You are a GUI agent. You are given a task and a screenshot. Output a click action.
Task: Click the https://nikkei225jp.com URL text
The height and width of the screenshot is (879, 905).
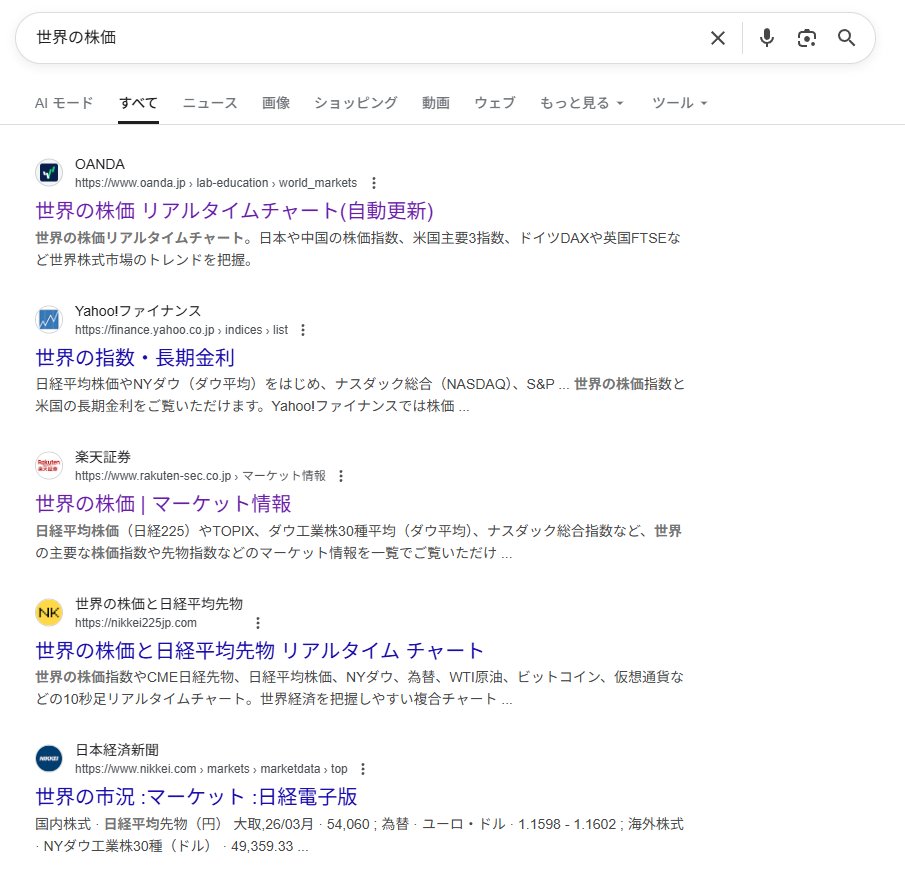(136, 623)
